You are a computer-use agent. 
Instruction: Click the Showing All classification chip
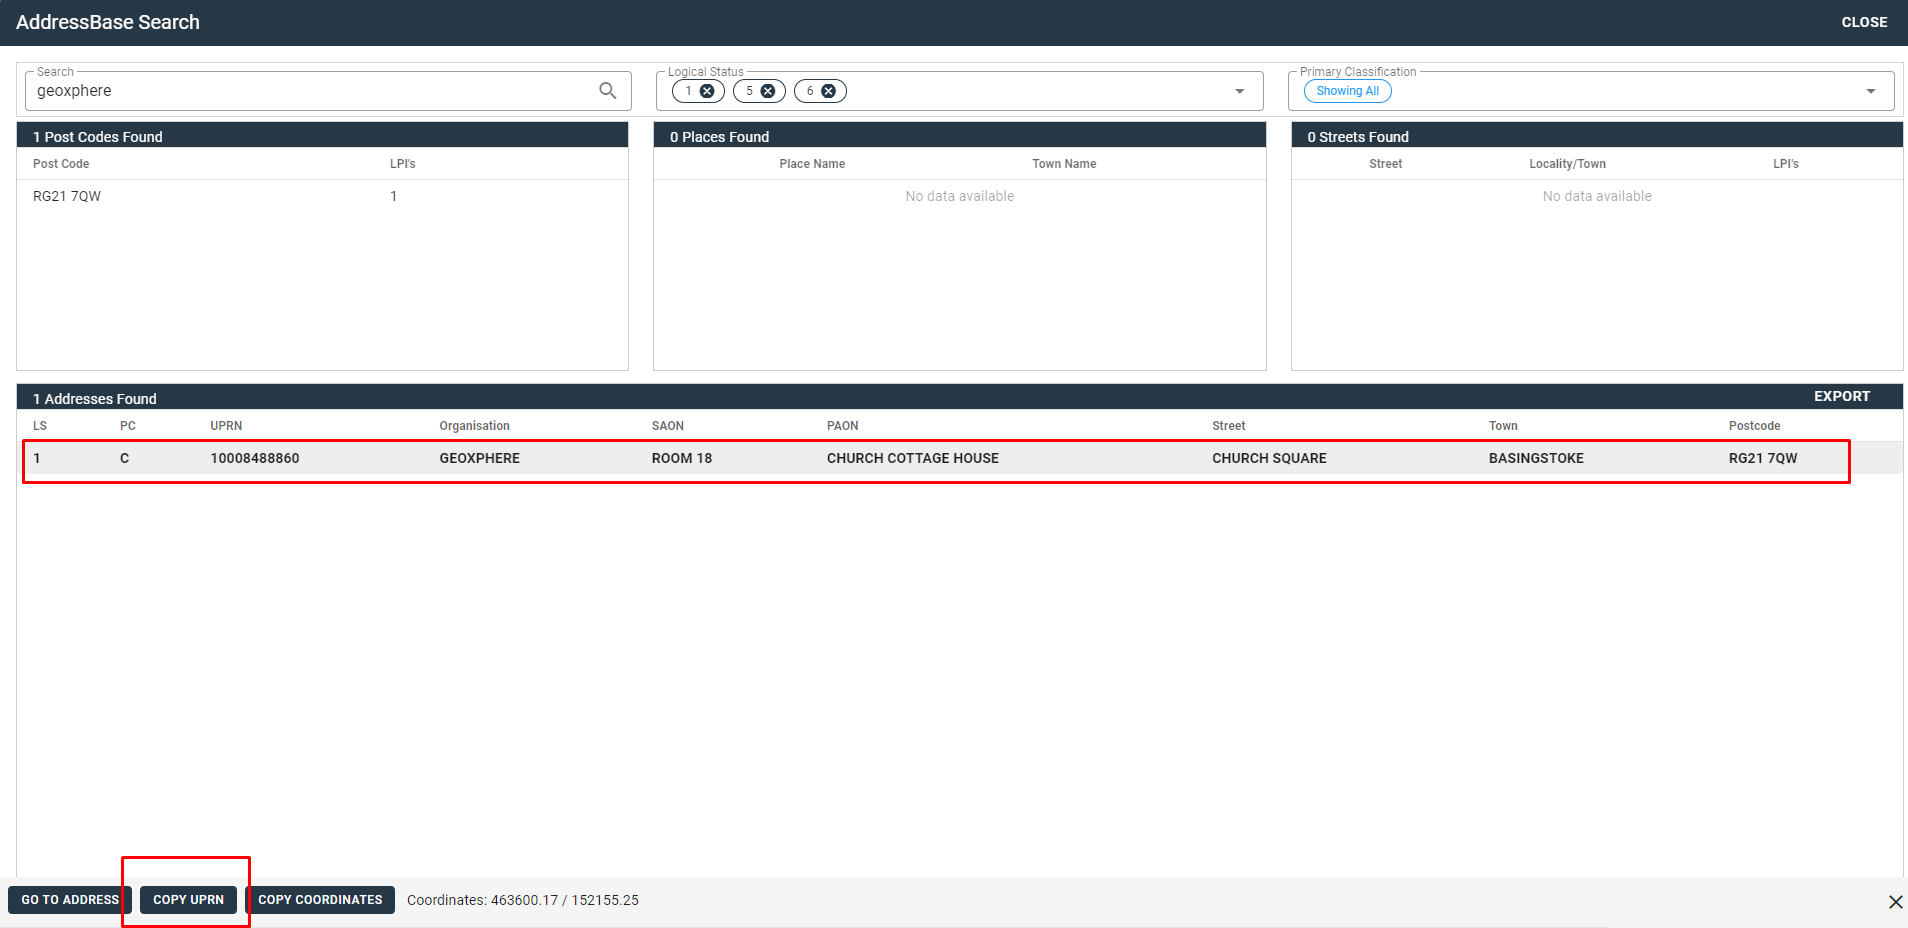pyautogui.click(x=1347, y=91)
